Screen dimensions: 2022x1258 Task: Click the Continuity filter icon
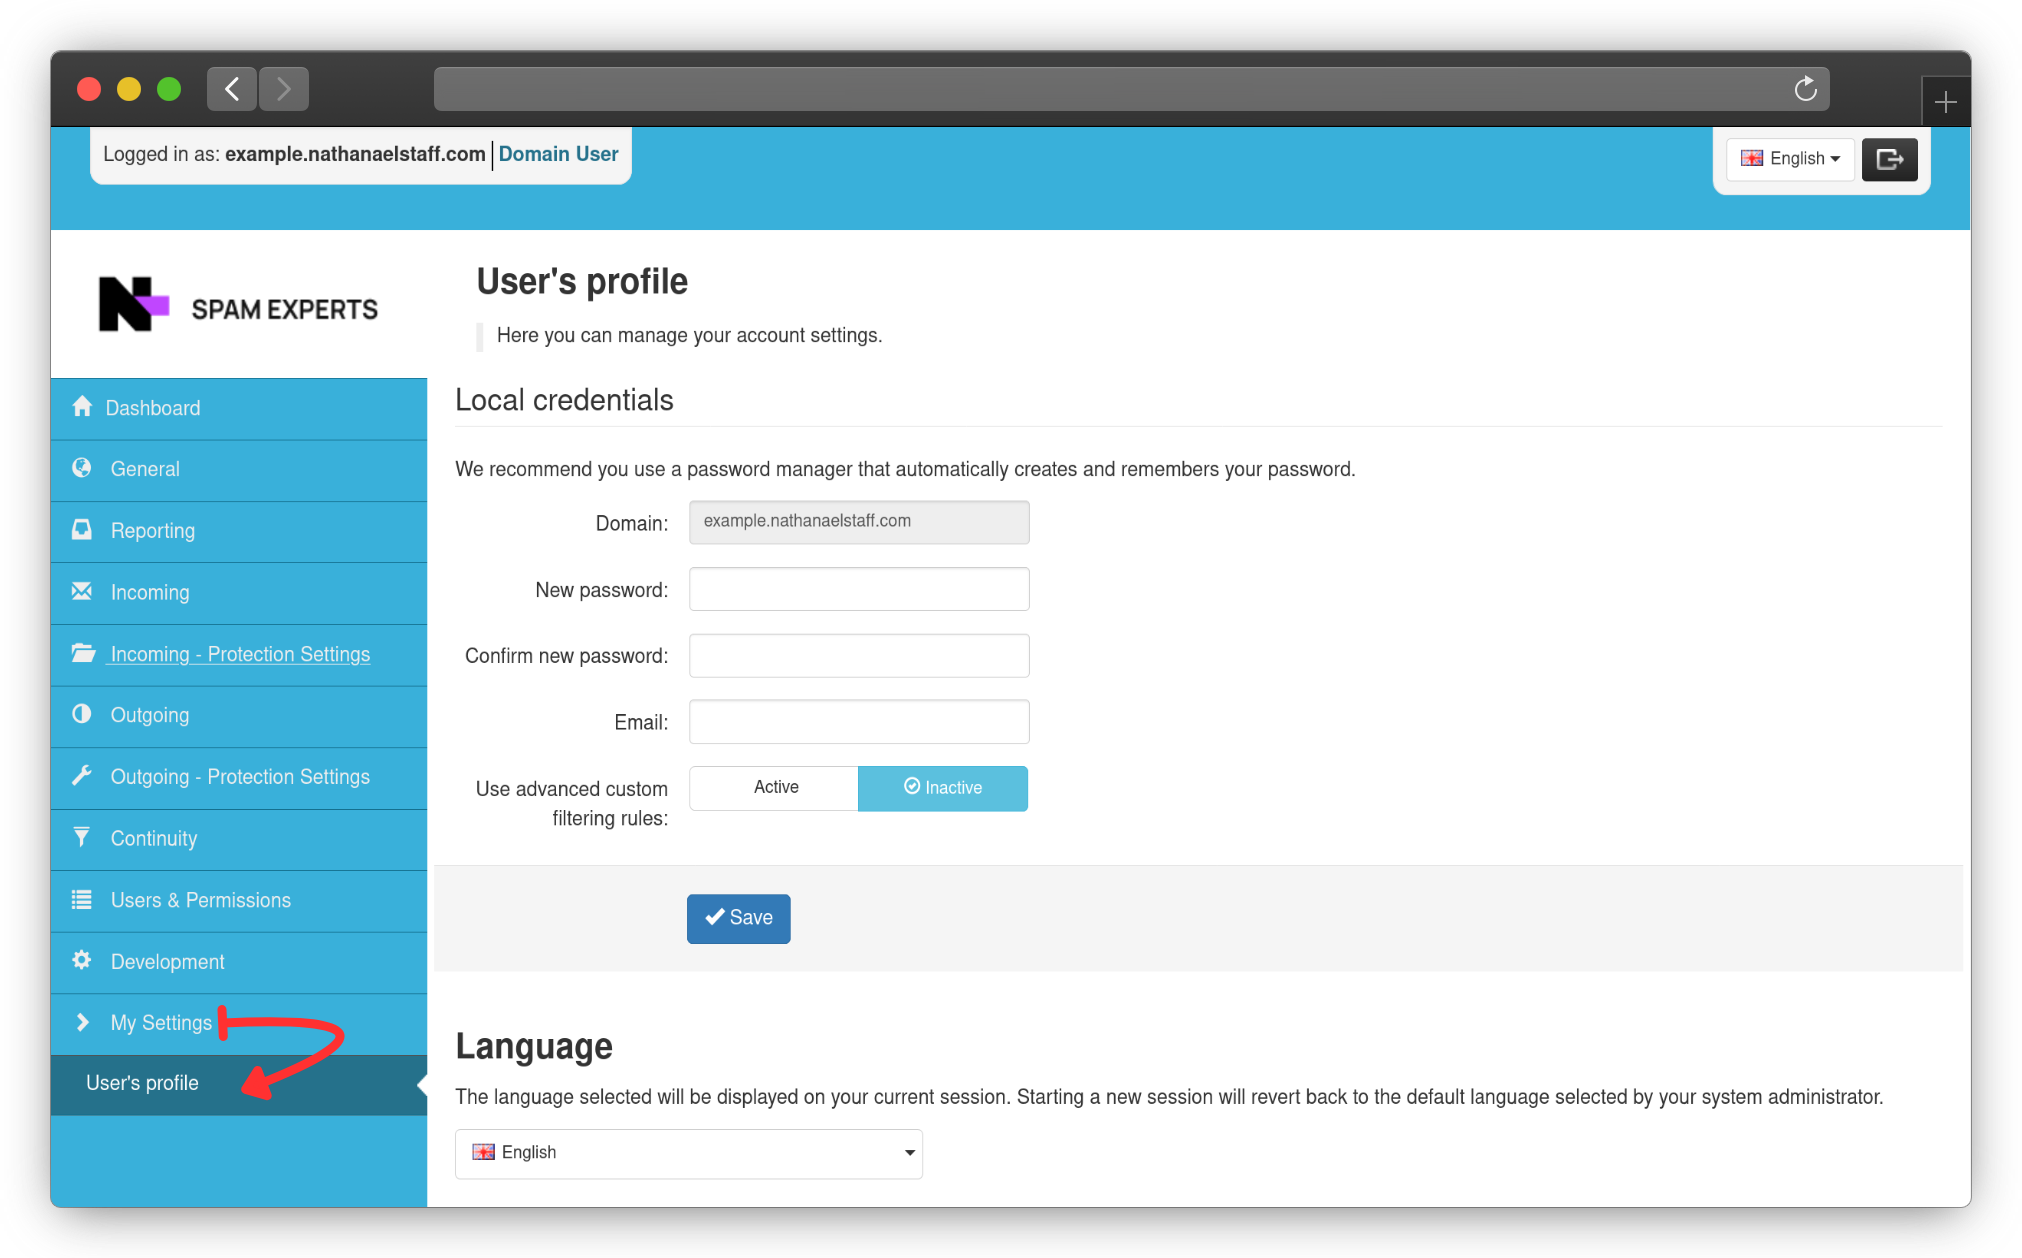pyautogui.click(x=82, y=837)
